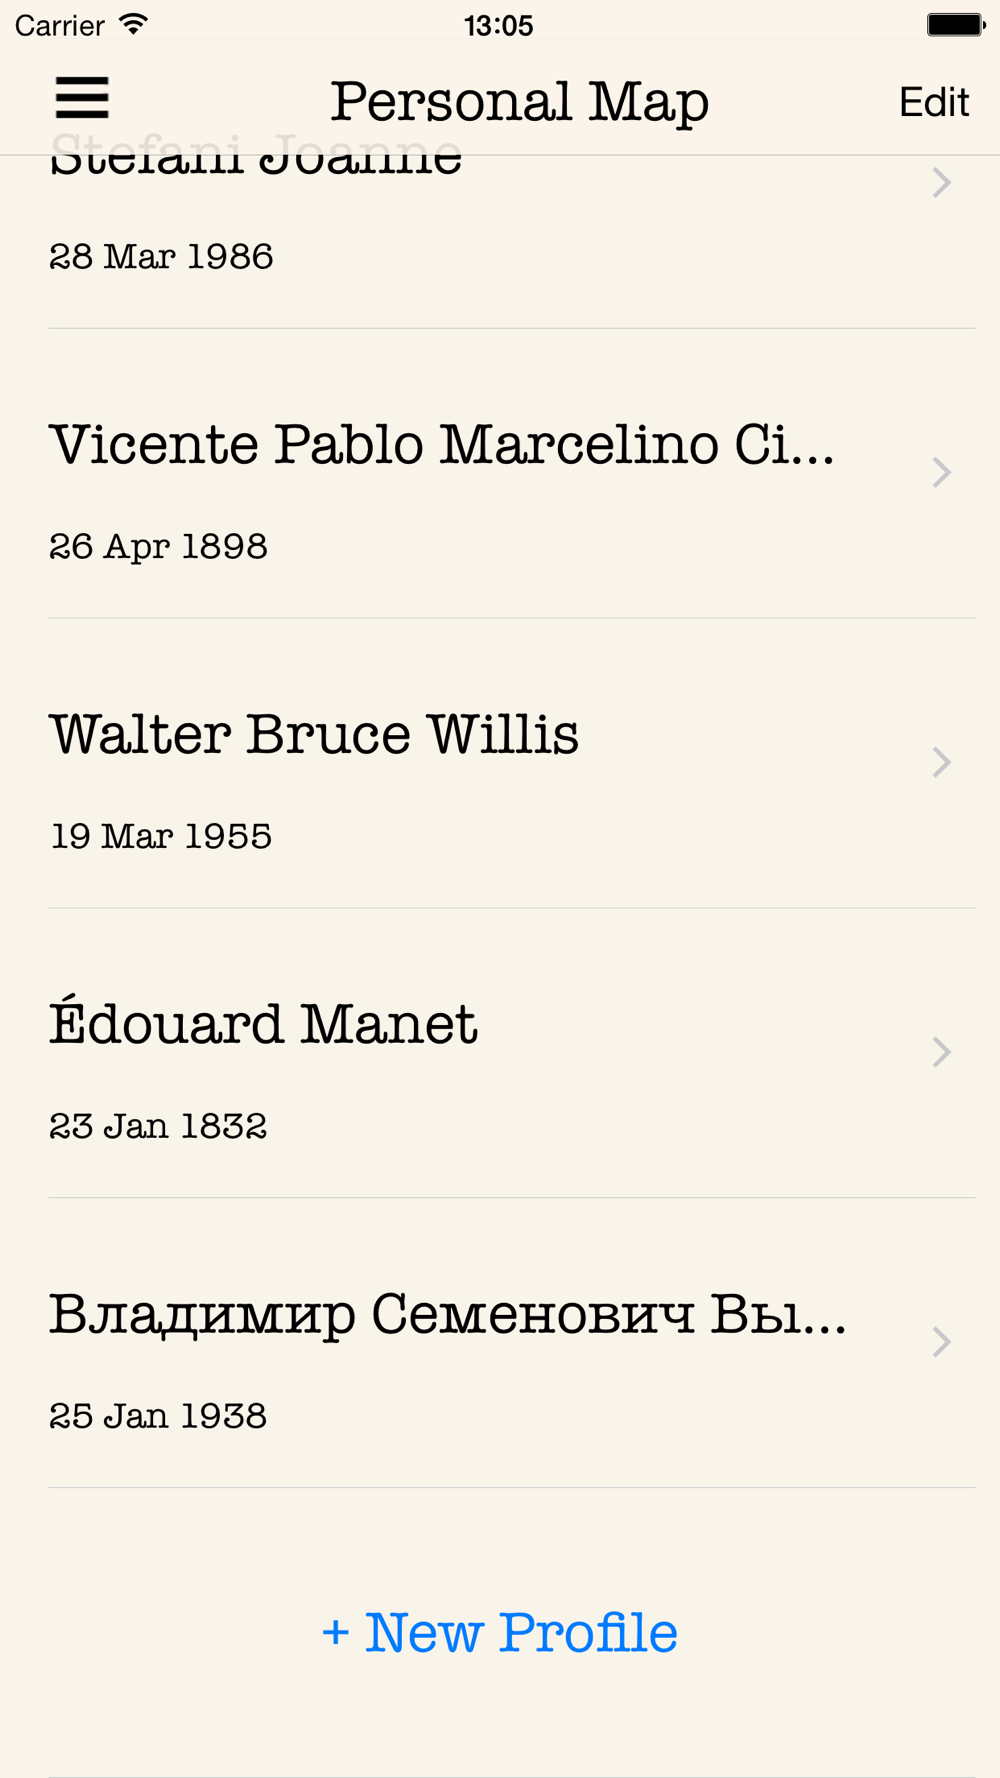Image resolution: width=1000 pixels, height=1778 pixels.
Task: Tap chevron beside Walter Bruce Willis
Action: 941,763
